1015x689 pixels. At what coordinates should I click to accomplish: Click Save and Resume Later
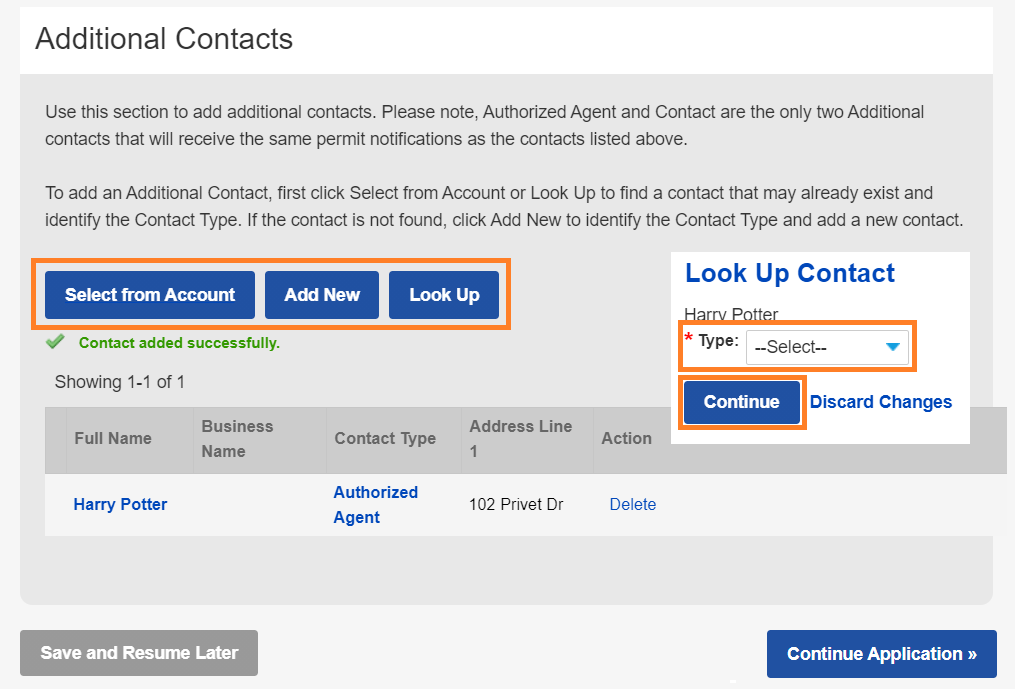139,653
